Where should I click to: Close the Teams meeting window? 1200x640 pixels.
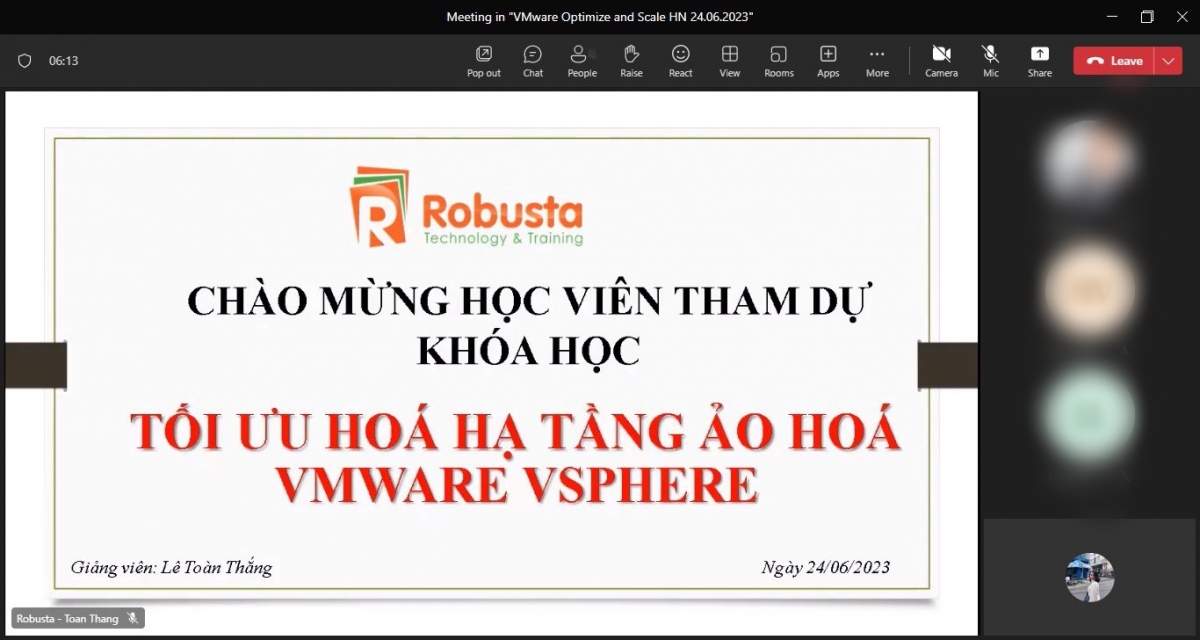1181,17
